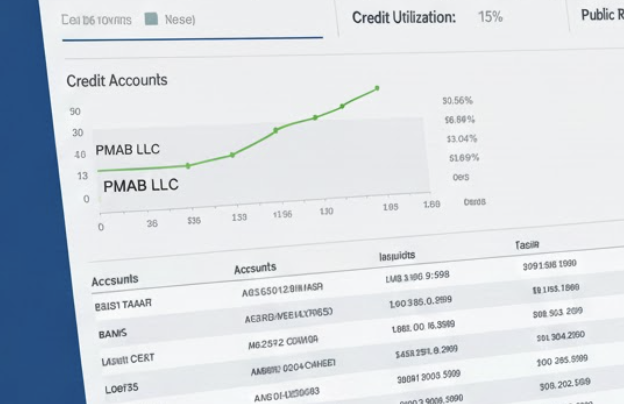Select the PMAB LLC label beside axis value 40
The height and width of the screenshot is (404, 624).
pos(127,150)
